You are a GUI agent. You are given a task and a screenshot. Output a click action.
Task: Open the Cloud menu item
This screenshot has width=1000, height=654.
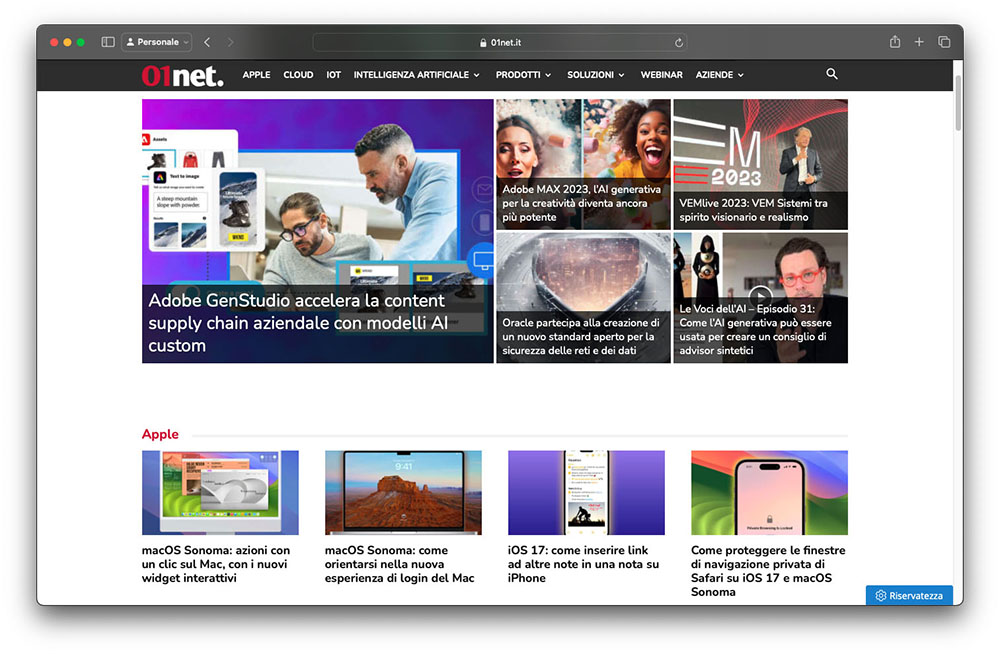pyautogui.click(x=298, y=75)
